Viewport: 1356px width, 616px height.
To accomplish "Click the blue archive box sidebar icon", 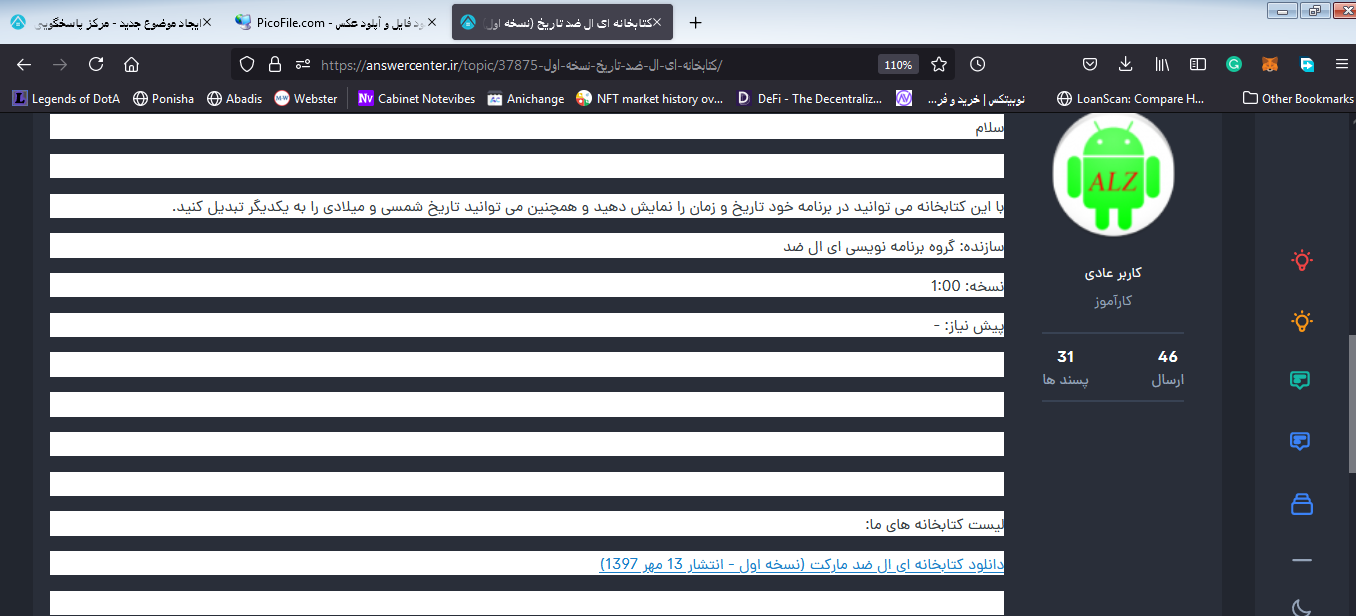I will [1301, 503].
